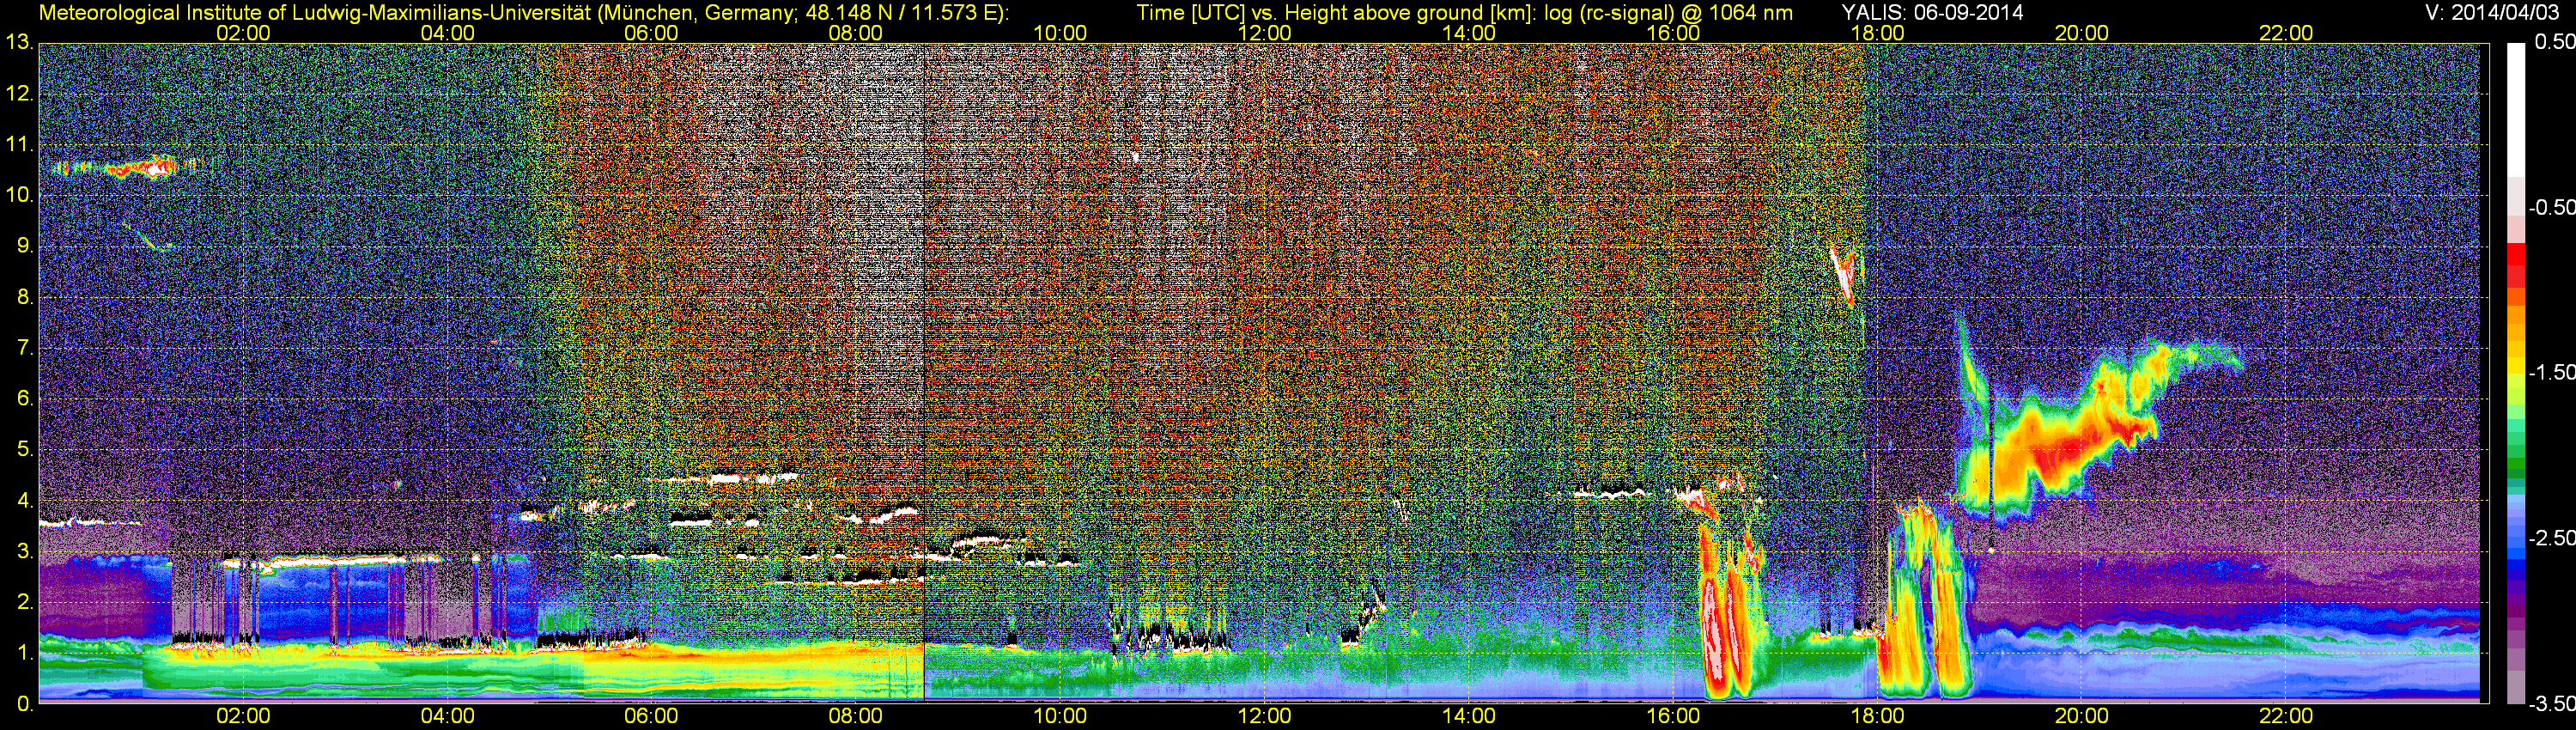Viewport: 2576px width, 730px height.
Task: Click the 12:00 label on bottom time axis
Action: (1264, 716)
